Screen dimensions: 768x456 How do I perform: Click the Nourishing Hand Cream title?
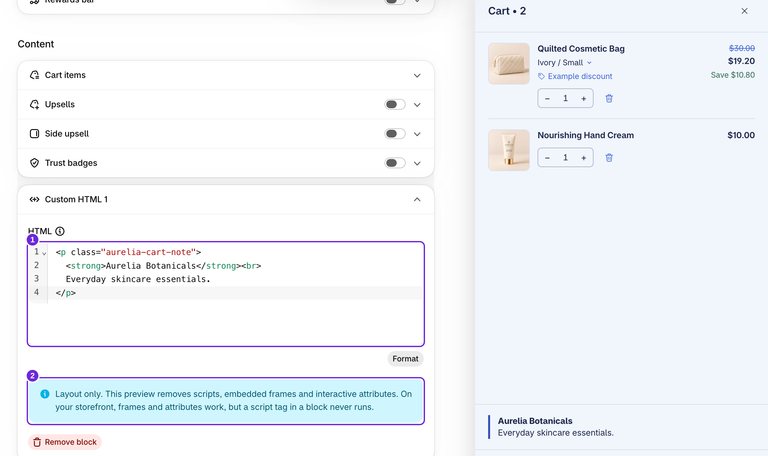coord(585,135)
